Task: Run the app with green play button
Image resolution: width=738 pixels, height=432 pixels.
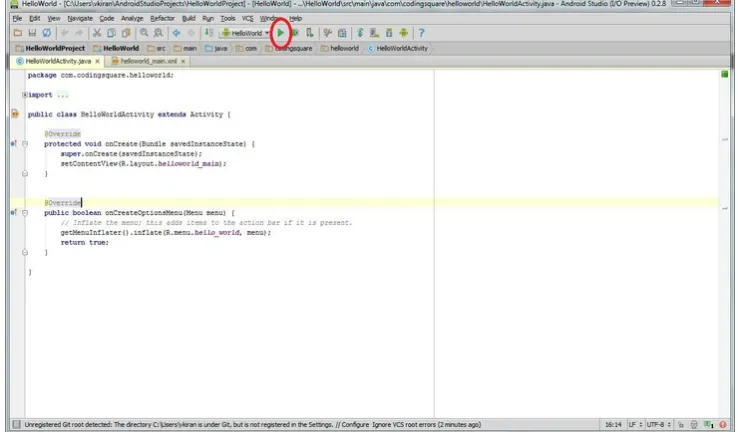Action: pos(281,33)
